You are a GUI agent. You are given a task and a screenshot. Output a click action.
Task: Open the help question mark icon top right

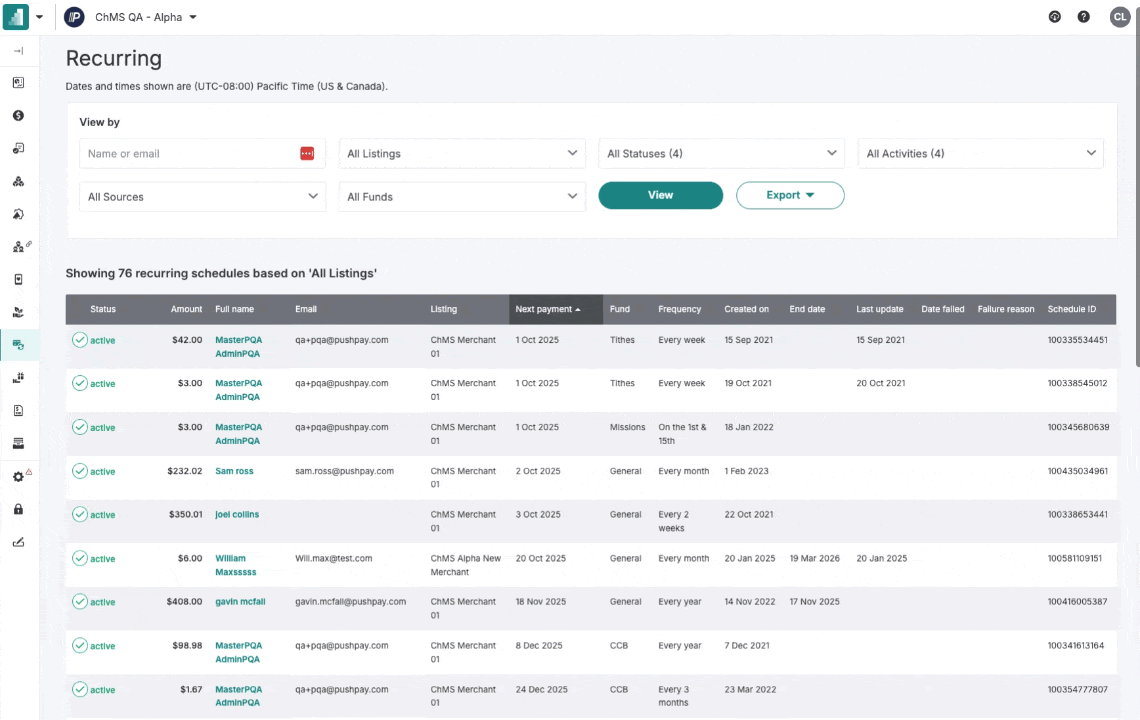click(1083, 16)
